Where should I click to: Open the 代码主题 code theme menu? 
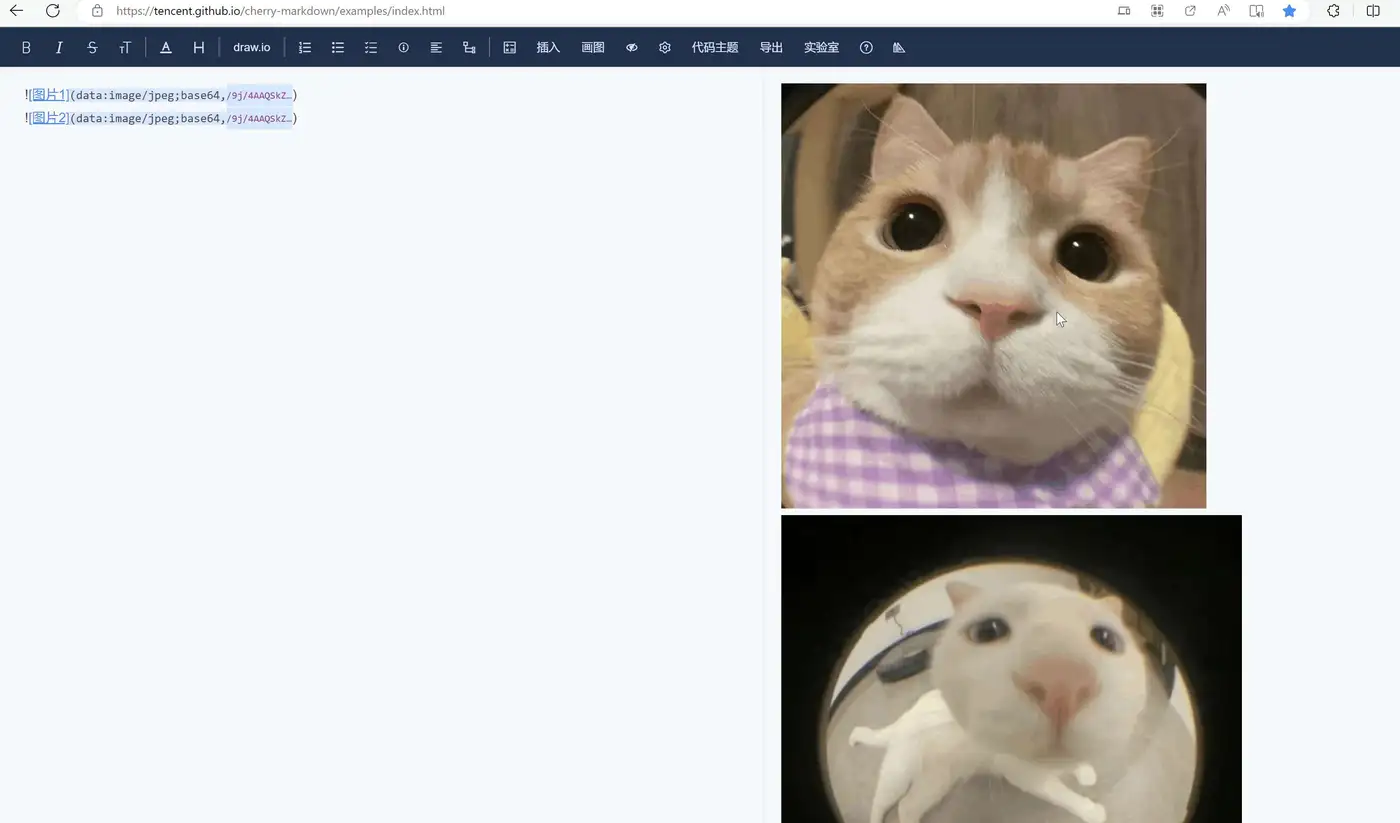tap(715, 48)
